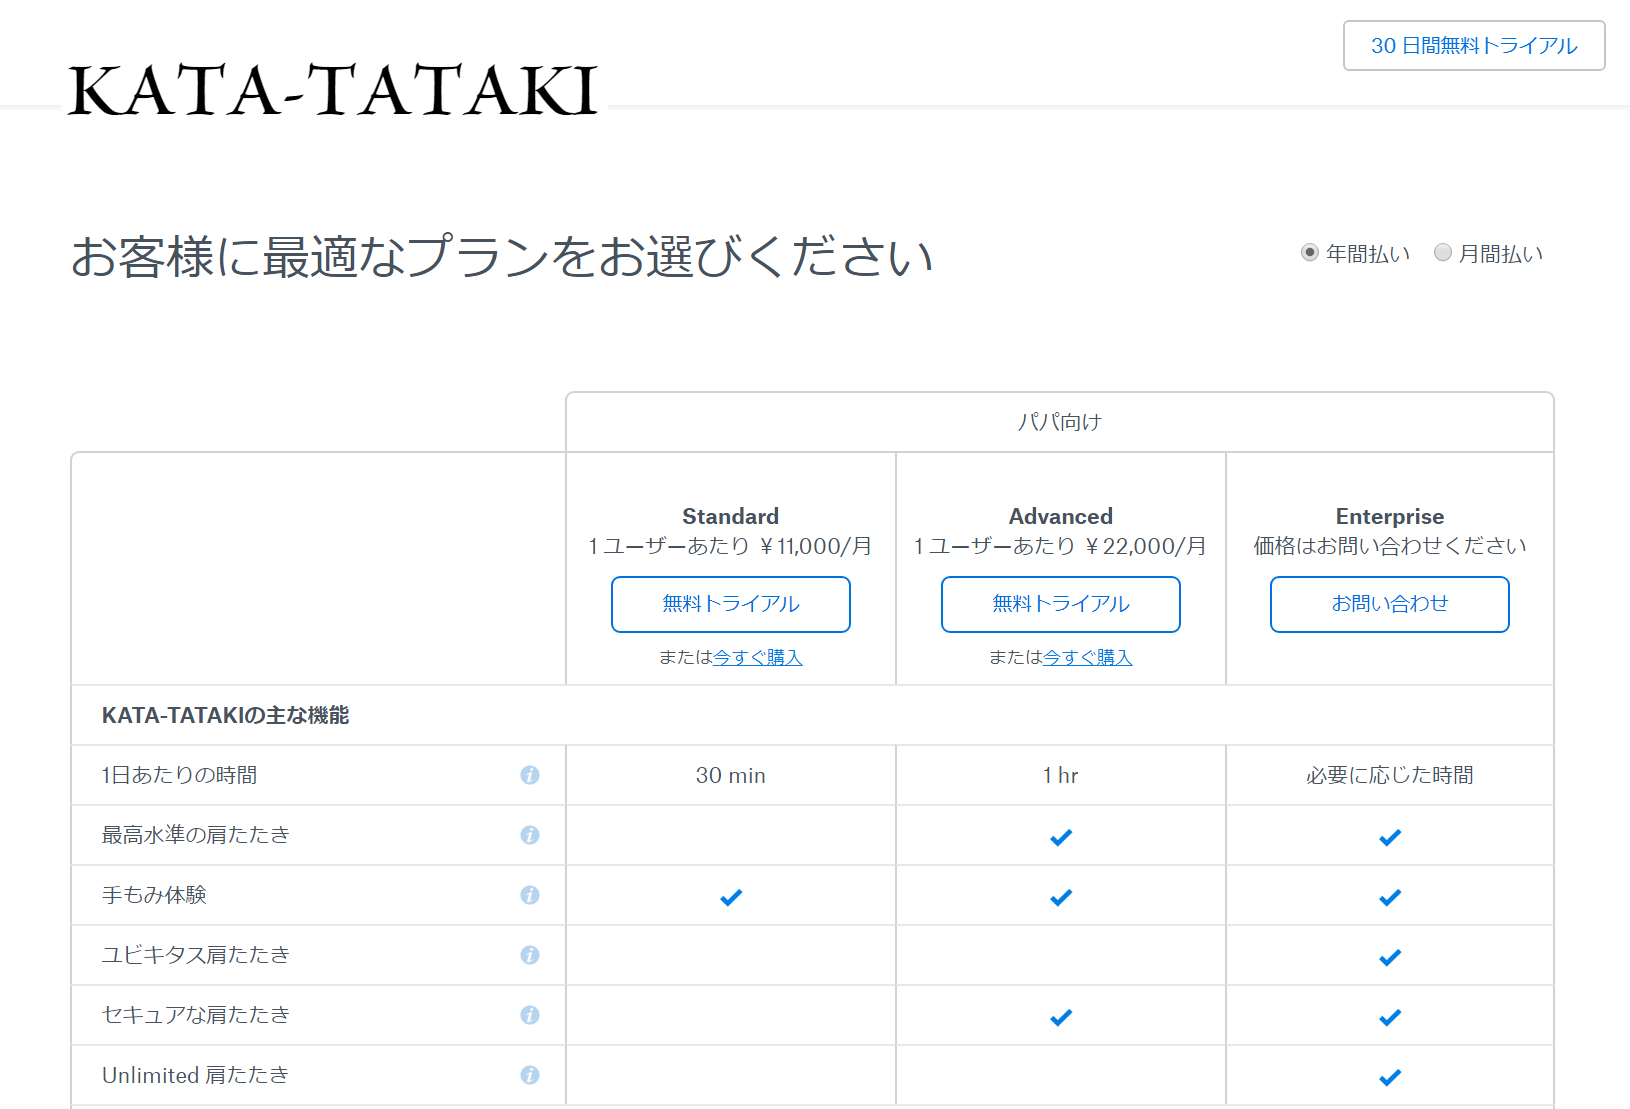
Task: Start the Advanced plan 無料トライアル
Action: click(1061, 604)
